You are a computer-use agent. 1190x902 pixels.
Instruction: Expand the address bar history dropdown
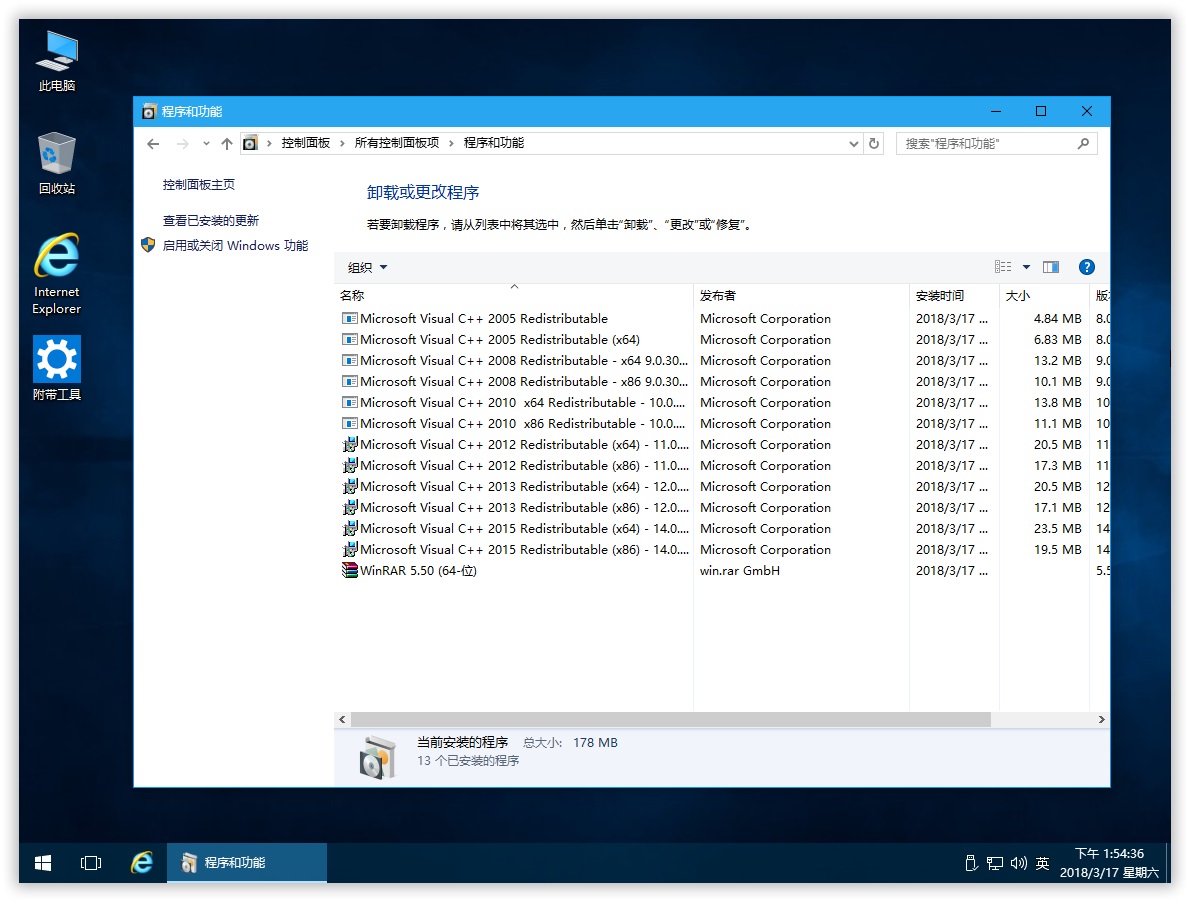(854, 143)
